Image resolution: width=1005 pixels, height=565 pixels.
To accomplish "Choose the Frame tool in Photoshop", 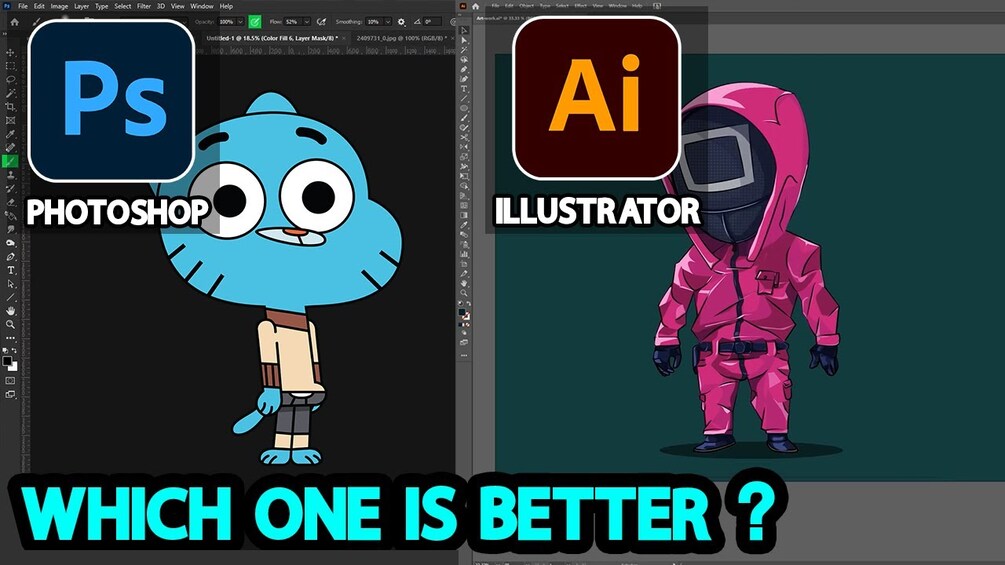I will (x=10, y=120).
